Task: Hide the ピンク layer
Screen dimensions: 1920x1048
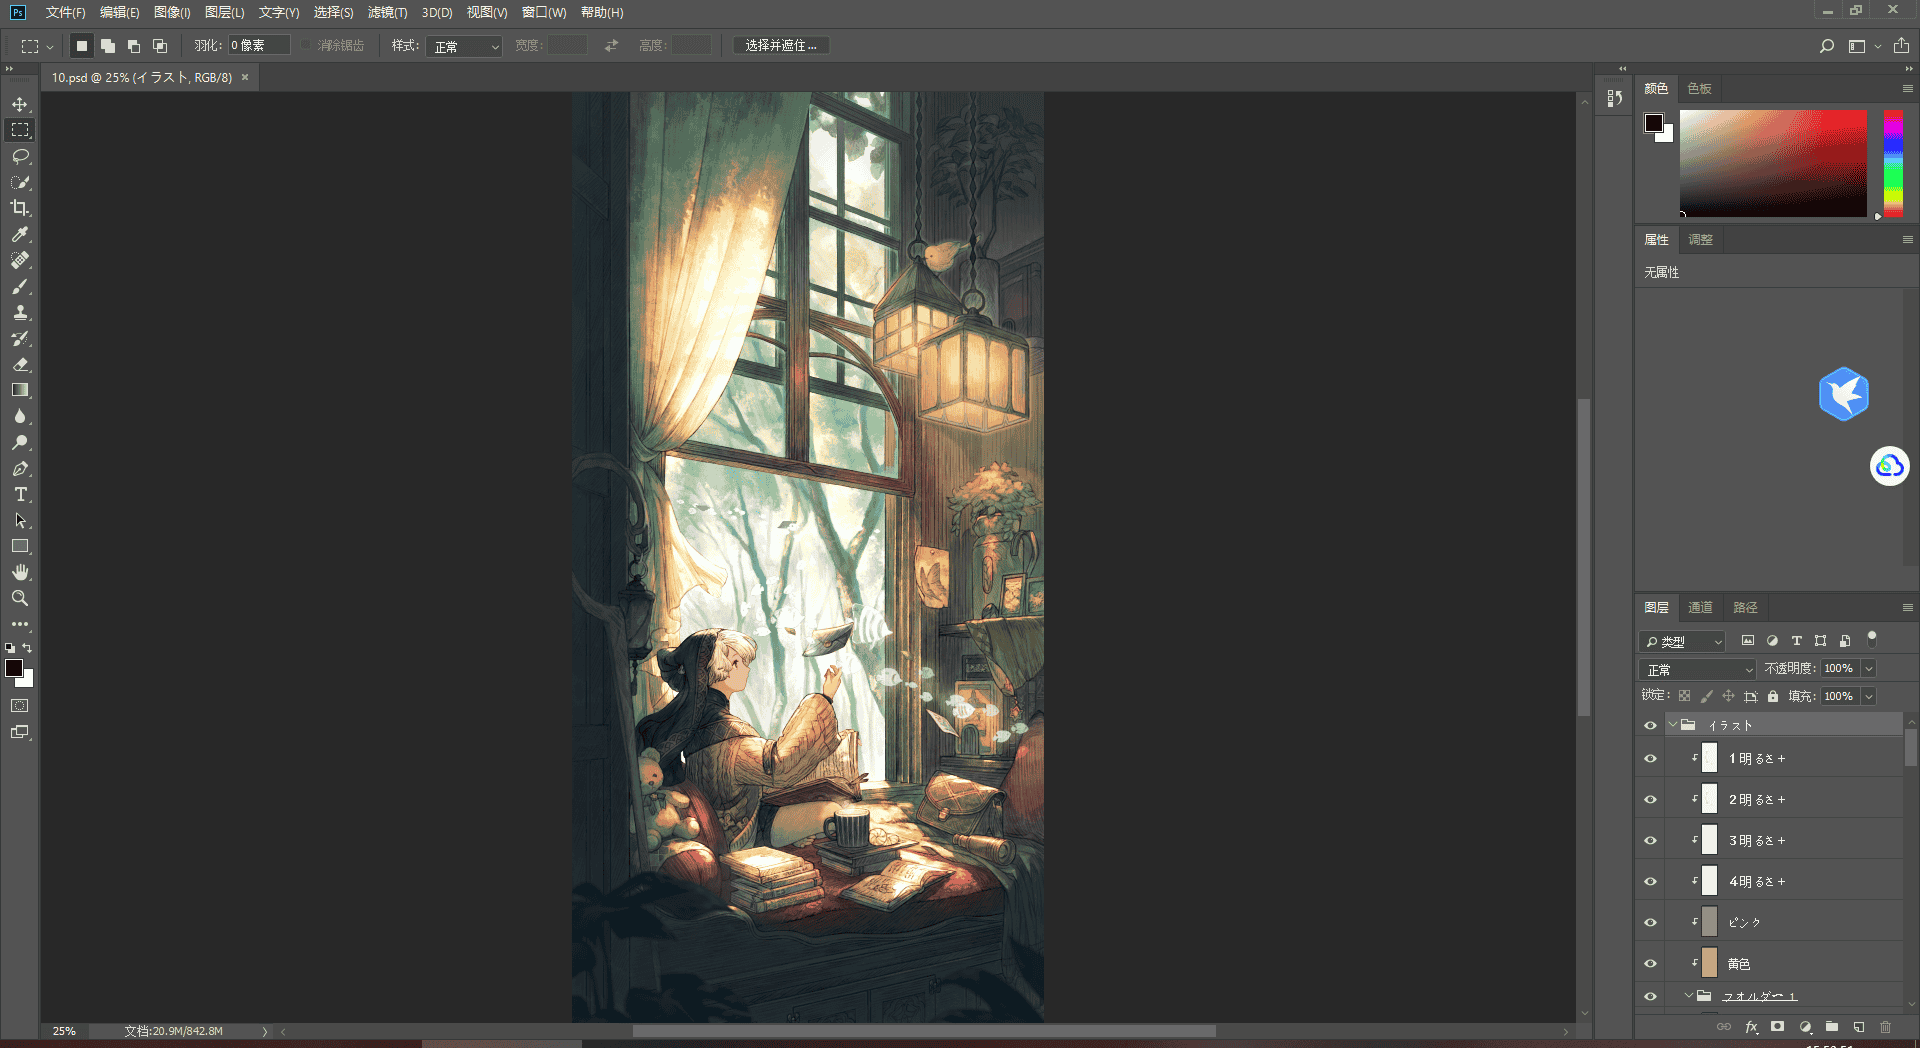Action: point(1650,923)
